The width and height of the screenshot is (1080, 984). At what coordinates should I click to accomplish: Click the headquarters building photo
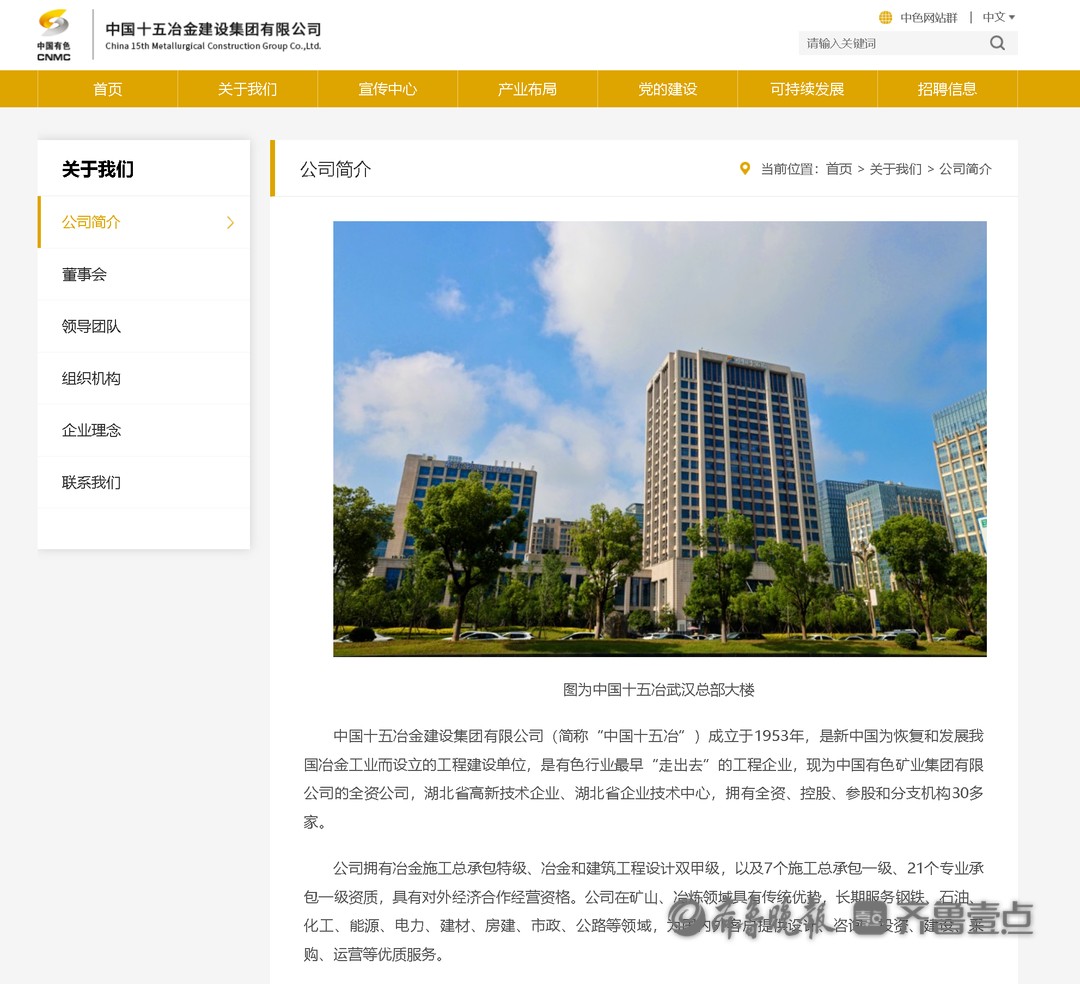pyautogui.click(x=659, y=438)
